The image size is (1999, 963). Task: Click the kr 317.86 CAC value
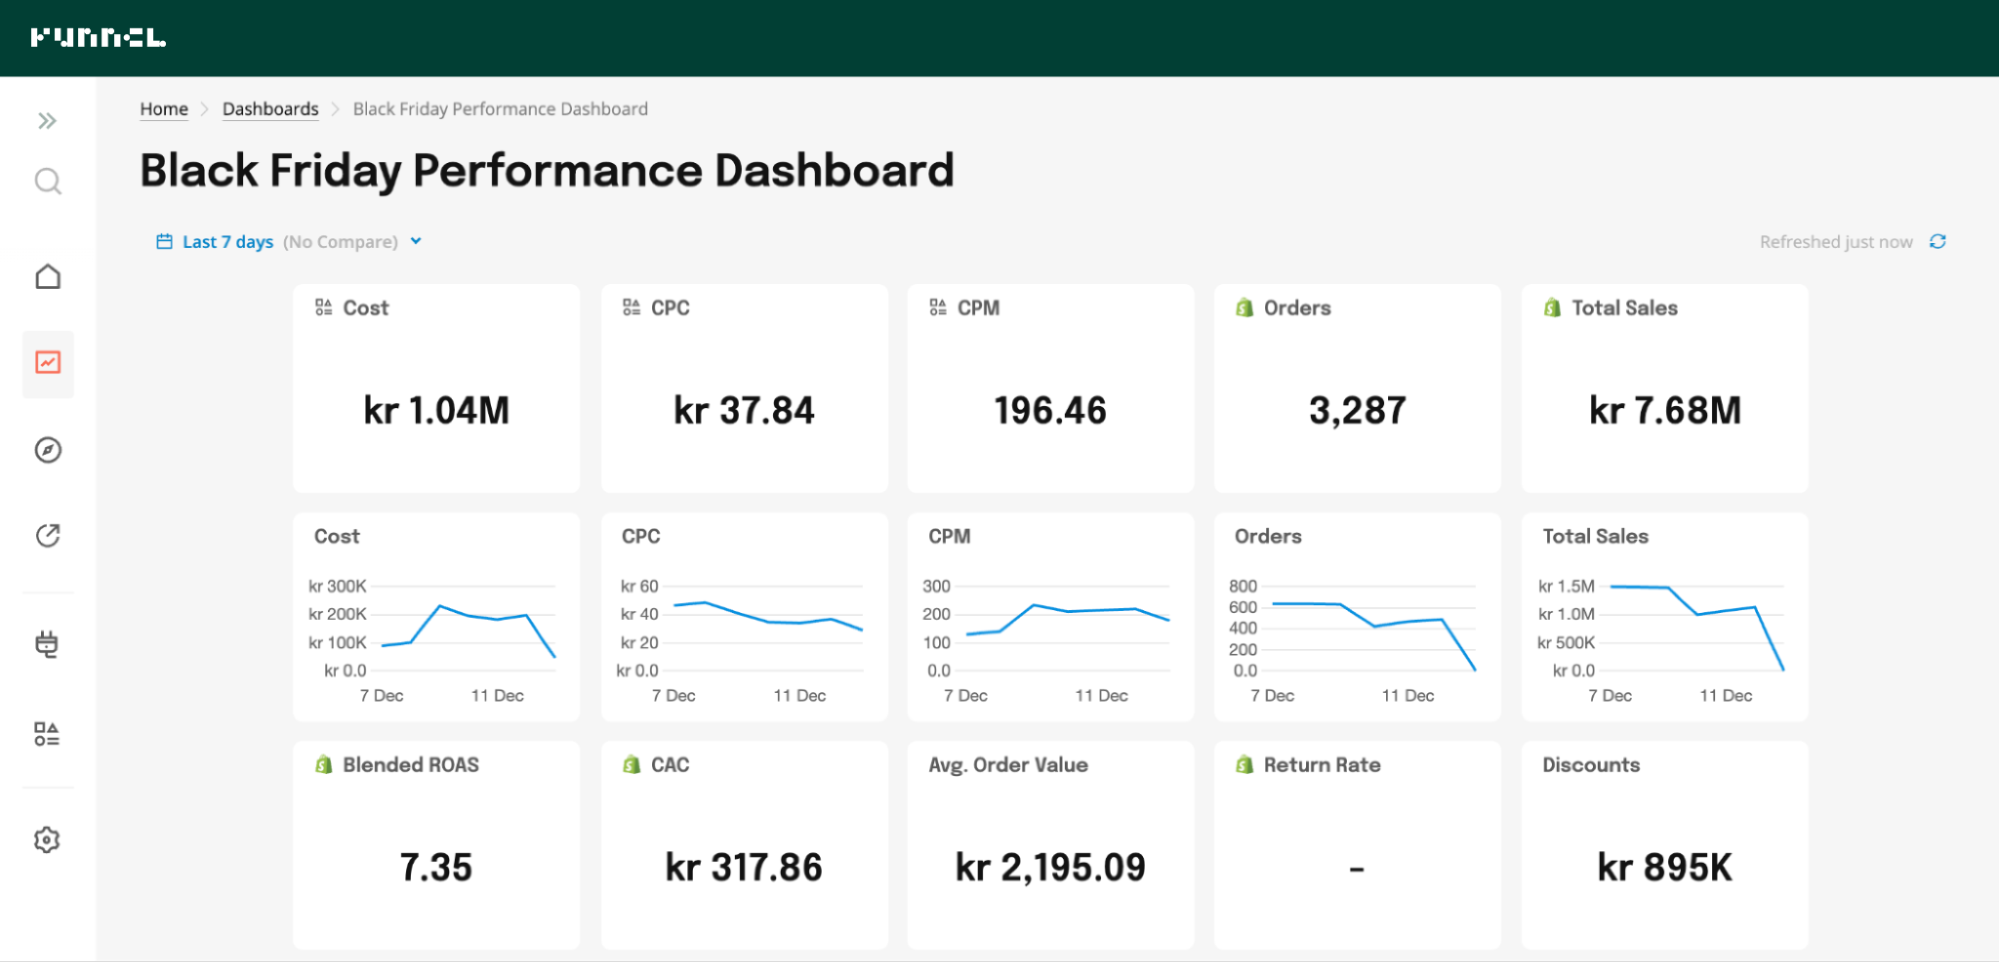click(744, 867)
